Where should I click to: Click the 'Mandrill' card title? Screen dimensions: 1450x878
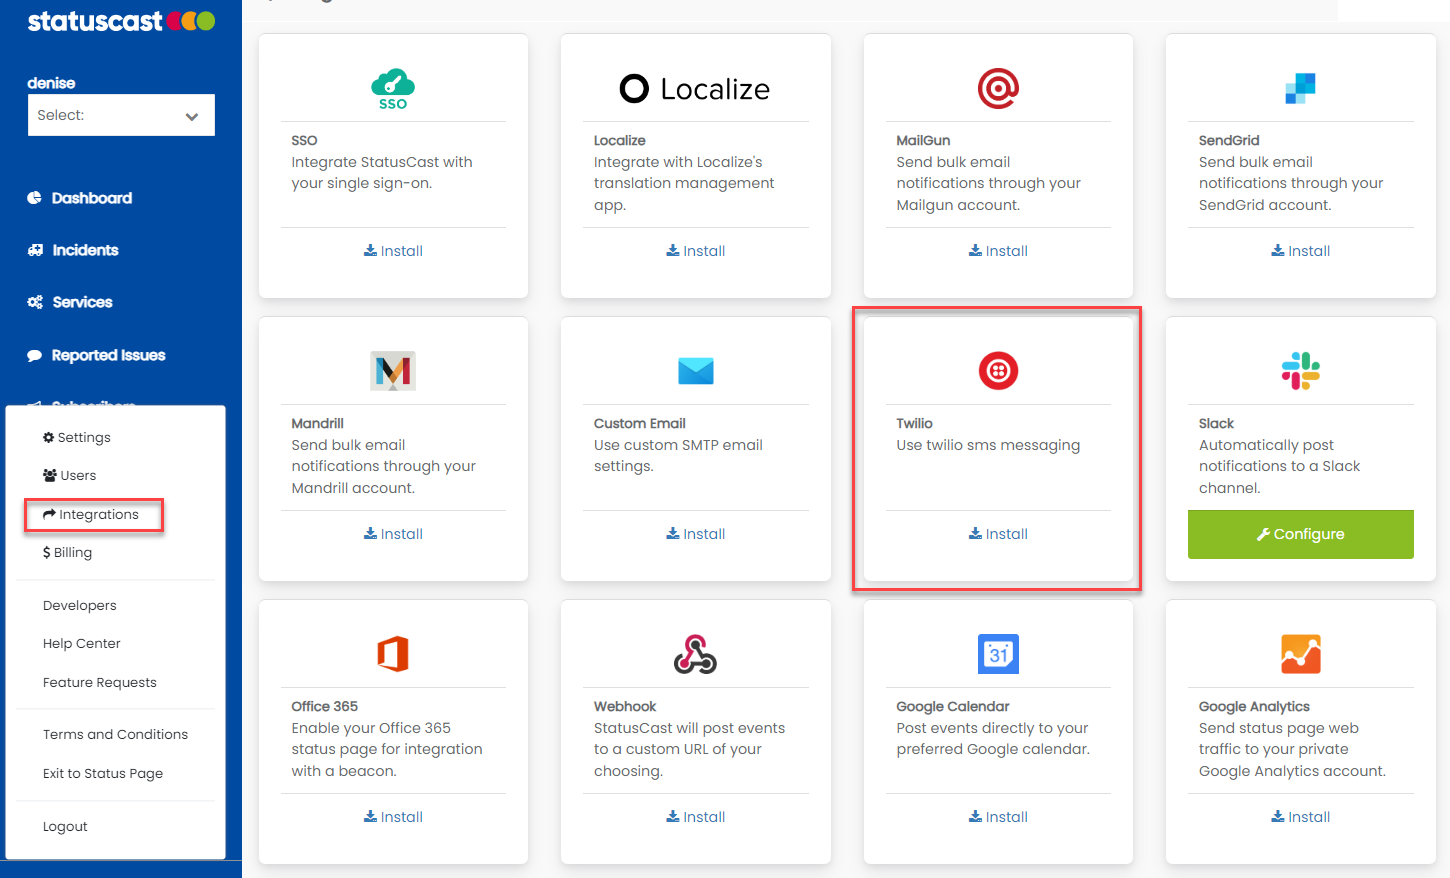pyautogui.click(x=317, y=423)
